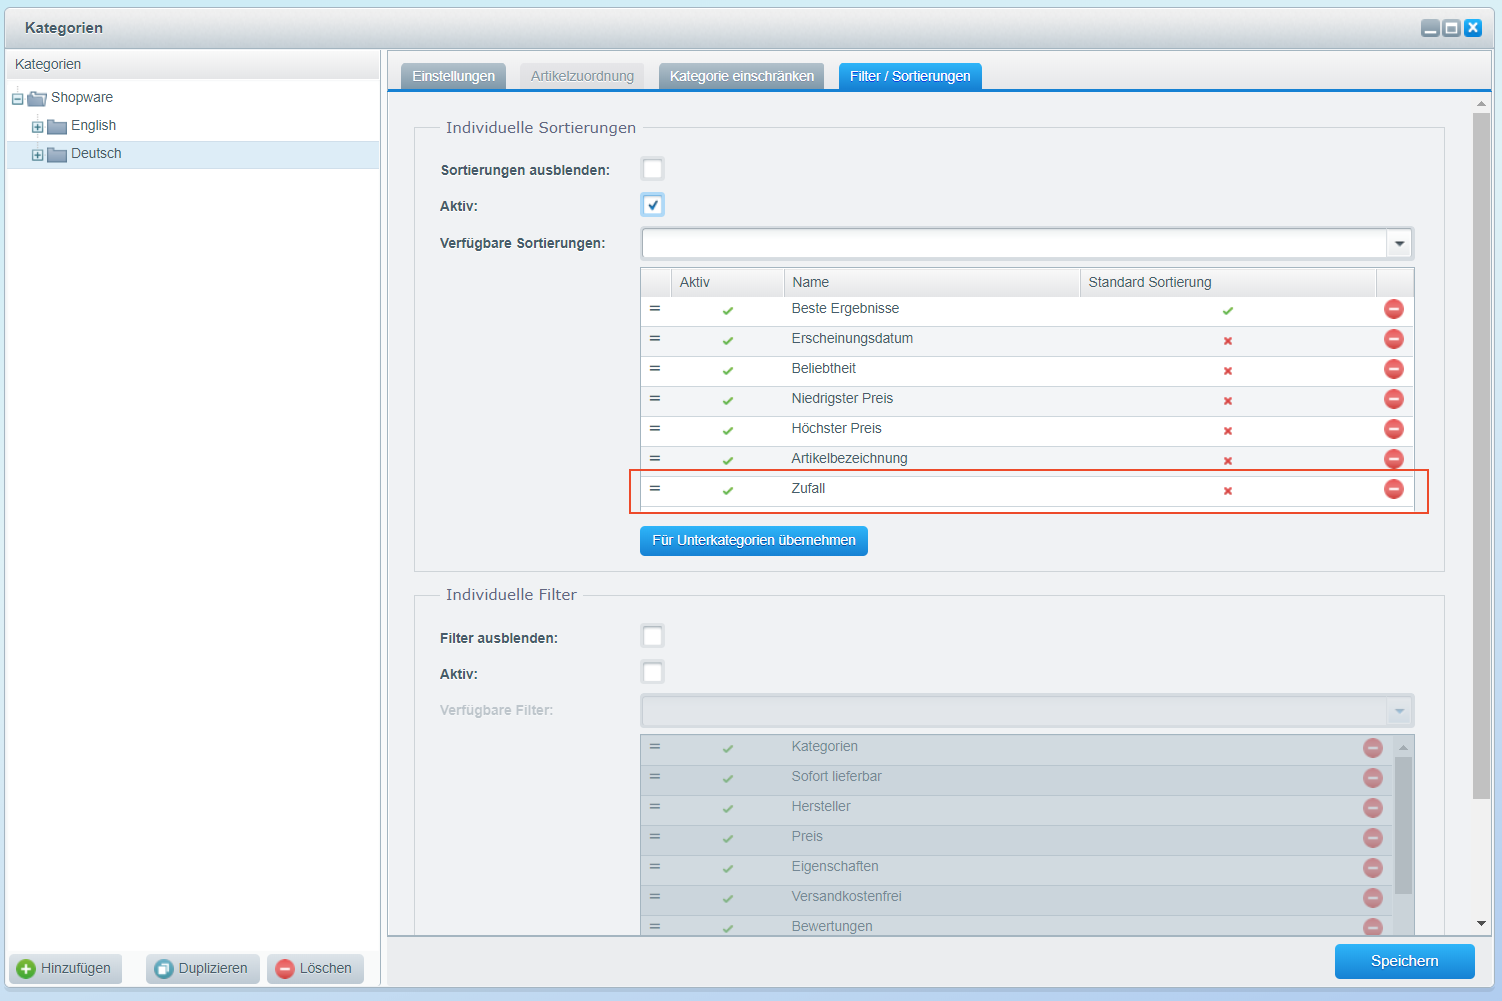Click Speichern to save
The height and width of the screenshot is (1001, 1502).
1404,961
